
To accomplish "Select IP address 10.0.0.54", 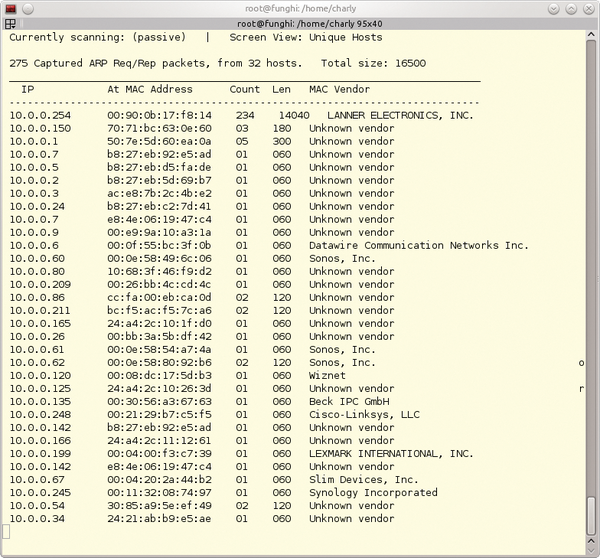I will 37,506.
